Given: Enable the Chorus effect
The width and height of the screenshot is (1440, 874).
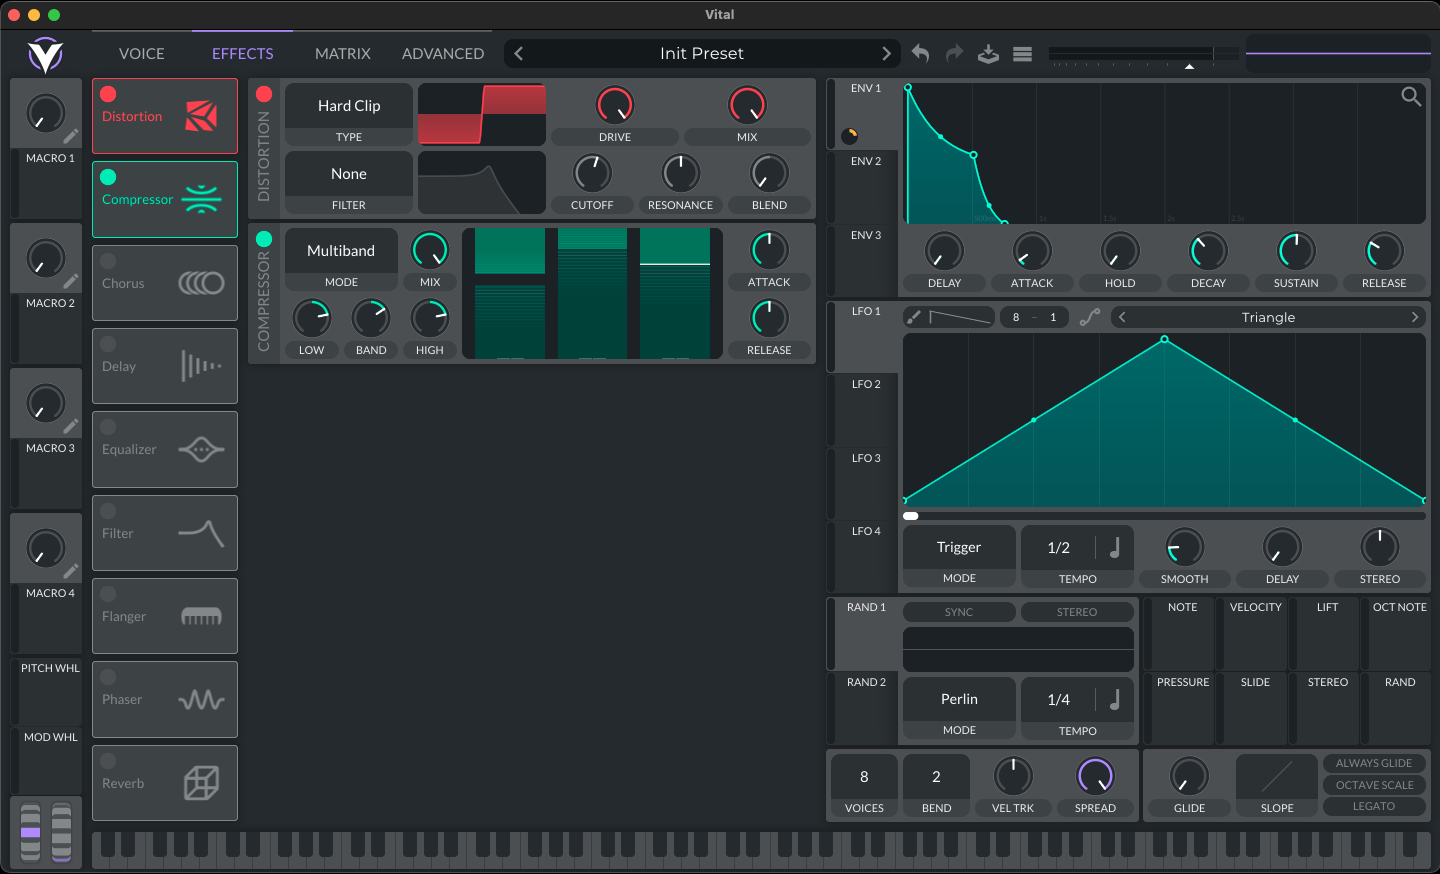Looking at the screenshot, I should [x=108, y=261].
